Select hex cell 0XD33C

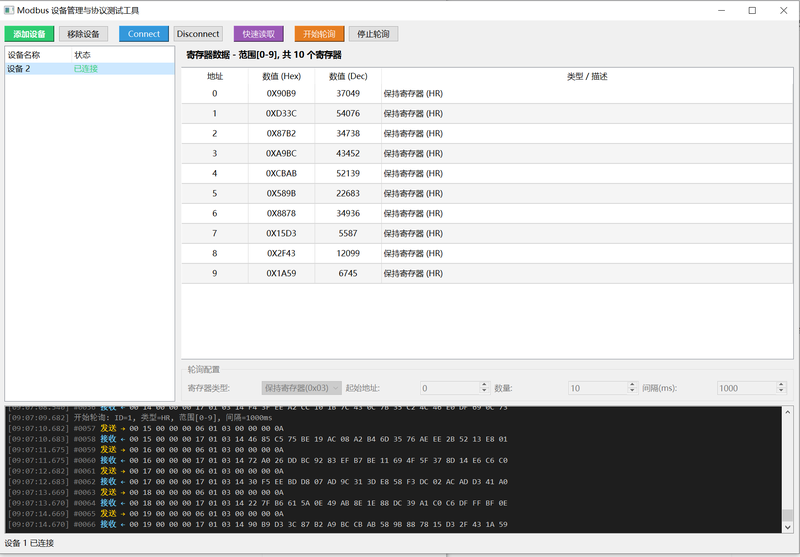[281, 114]
